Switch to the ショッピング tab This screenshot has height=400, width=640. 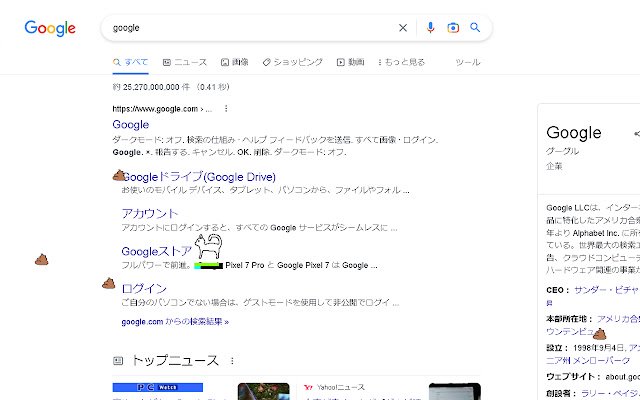click(293, 62)
